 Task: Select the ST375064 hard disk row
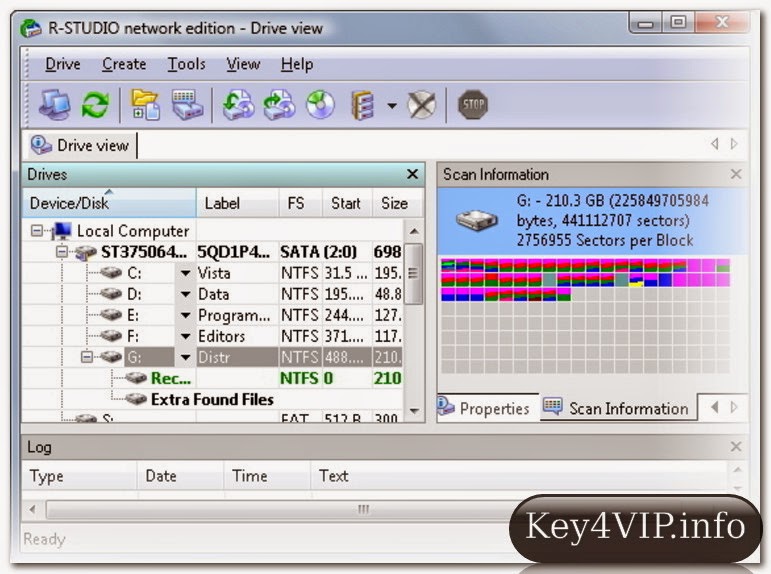212,252
